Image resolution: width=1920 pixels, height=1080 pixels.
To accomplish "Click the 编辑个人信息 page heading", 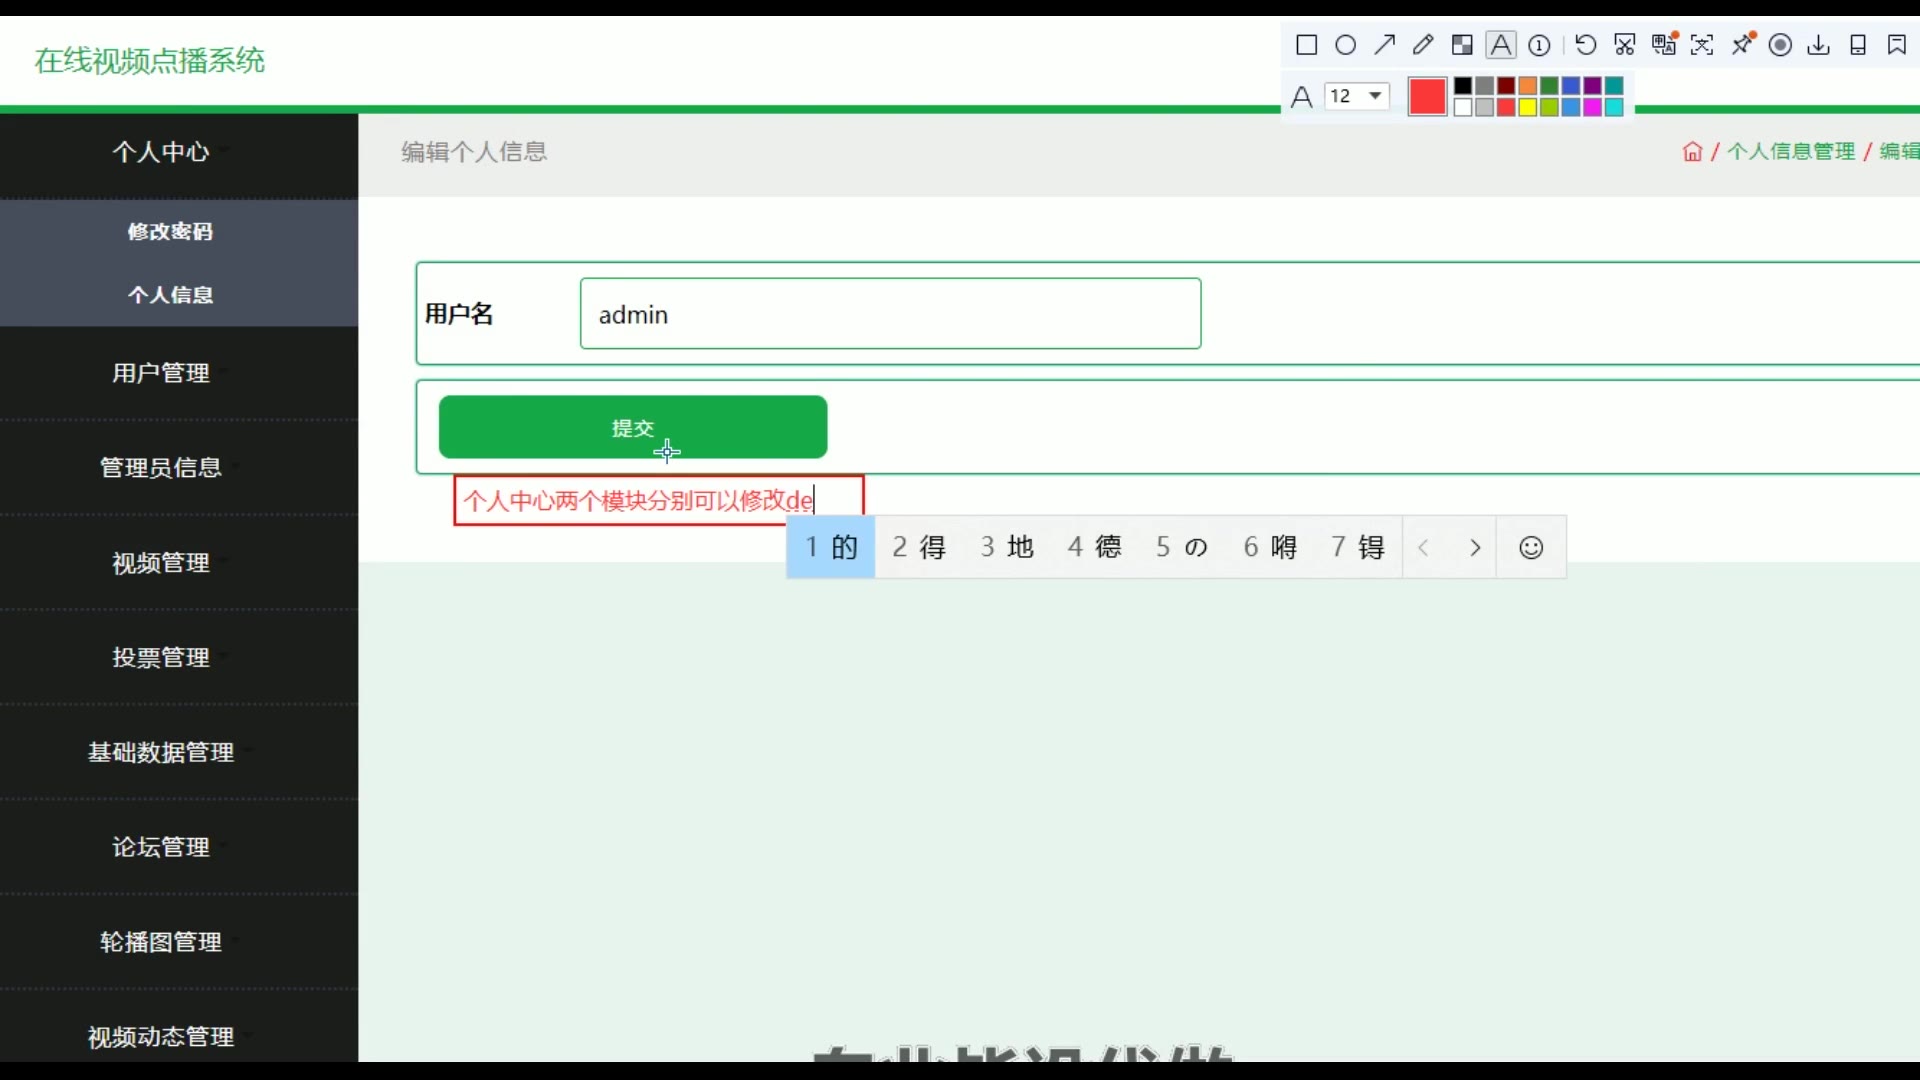I will coord(474,152).
